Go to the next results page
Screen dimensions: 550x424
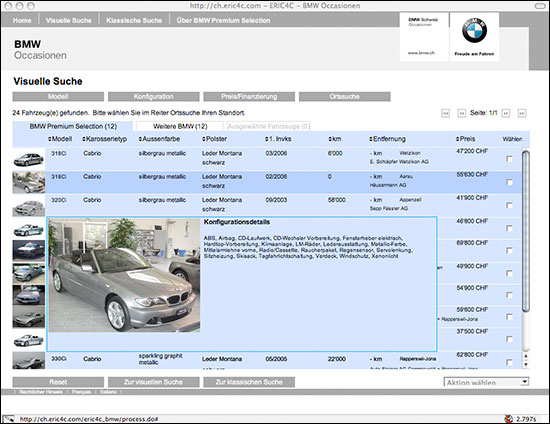pos(505,113)
